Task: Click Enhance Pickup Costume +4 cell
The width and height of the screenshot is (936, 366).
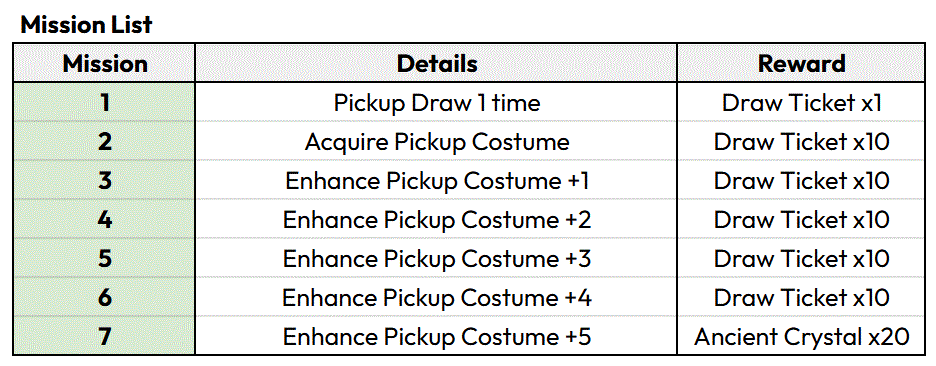Action: 436,297
